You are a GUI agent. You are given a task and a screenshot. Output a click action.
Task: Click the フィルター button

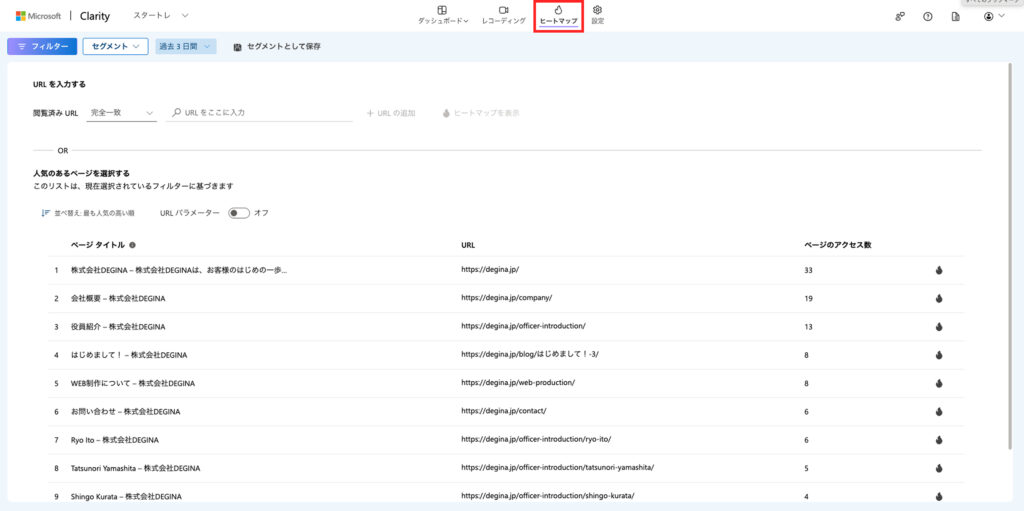41,47
